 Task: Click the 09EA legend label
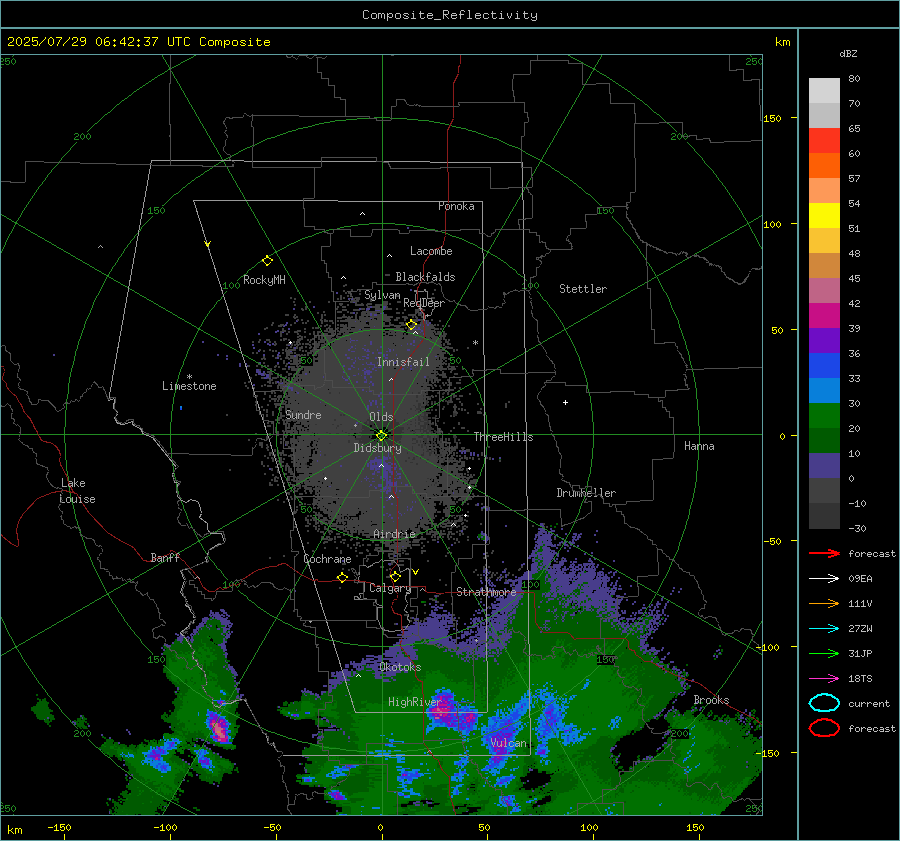point(860,579)
